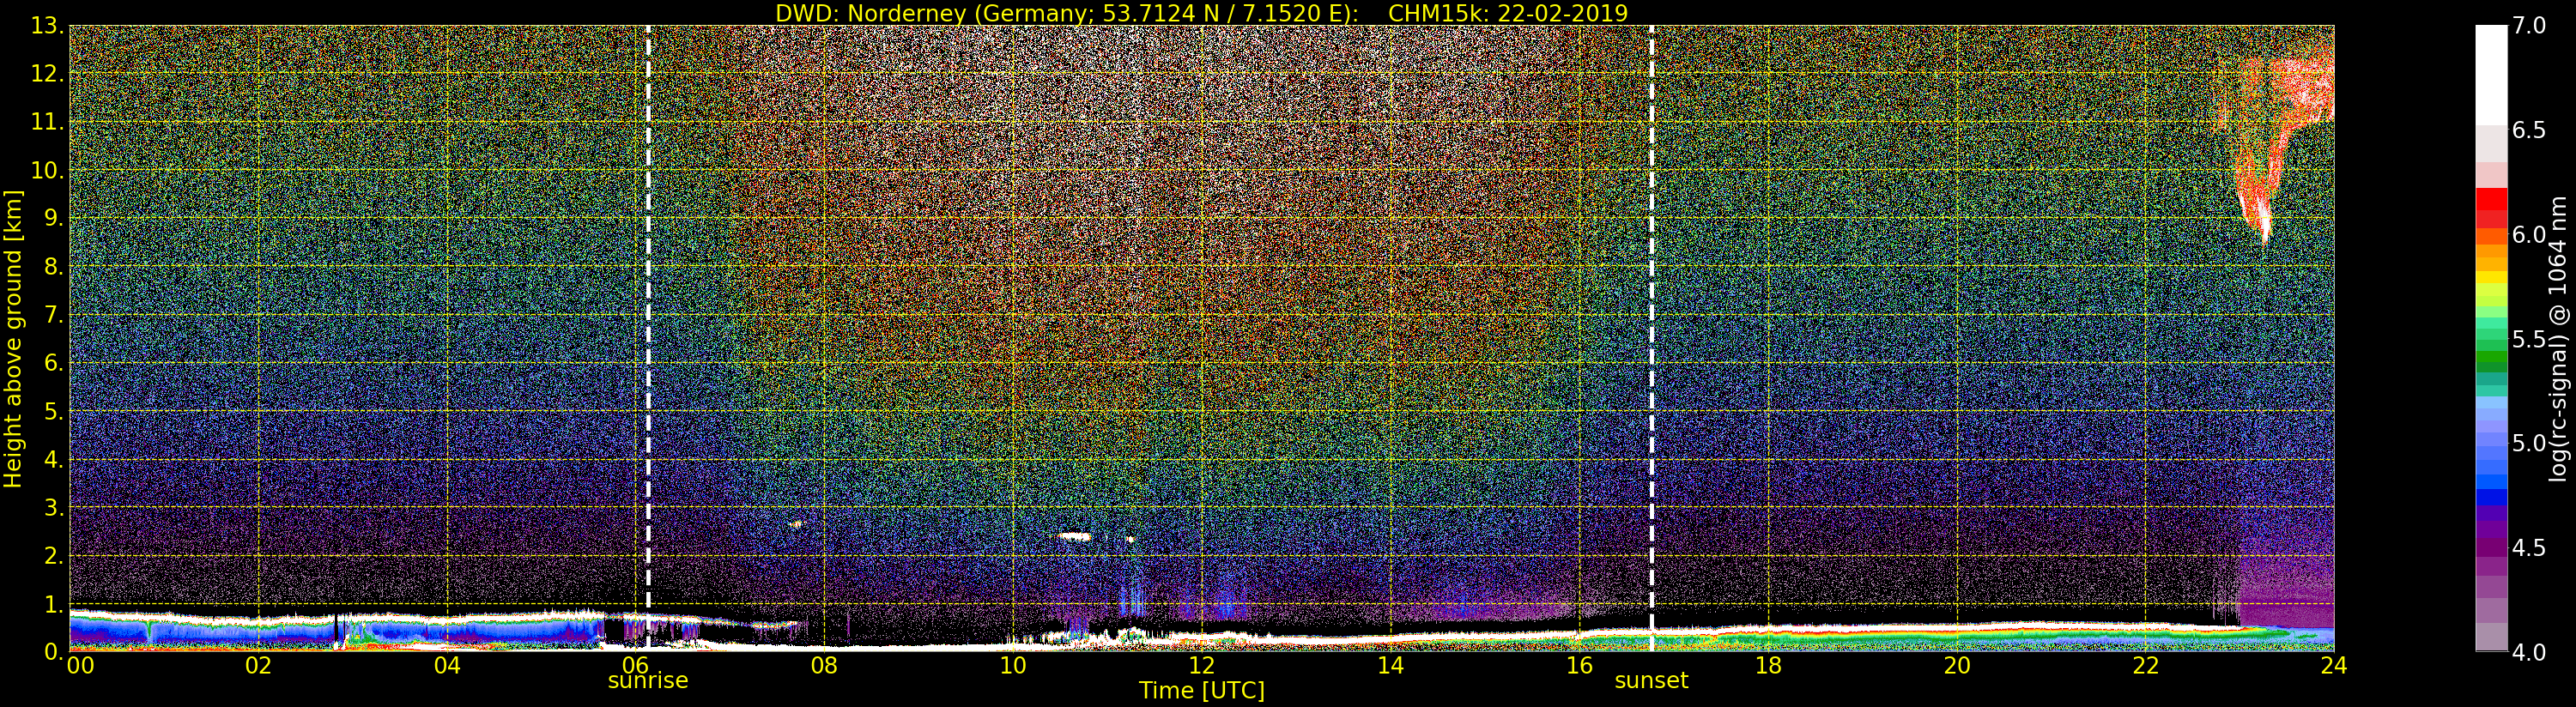Click the colorbar value '5.5'
The height and width of the screenshot is (707, 2576).
click(x=2529, y=339)
